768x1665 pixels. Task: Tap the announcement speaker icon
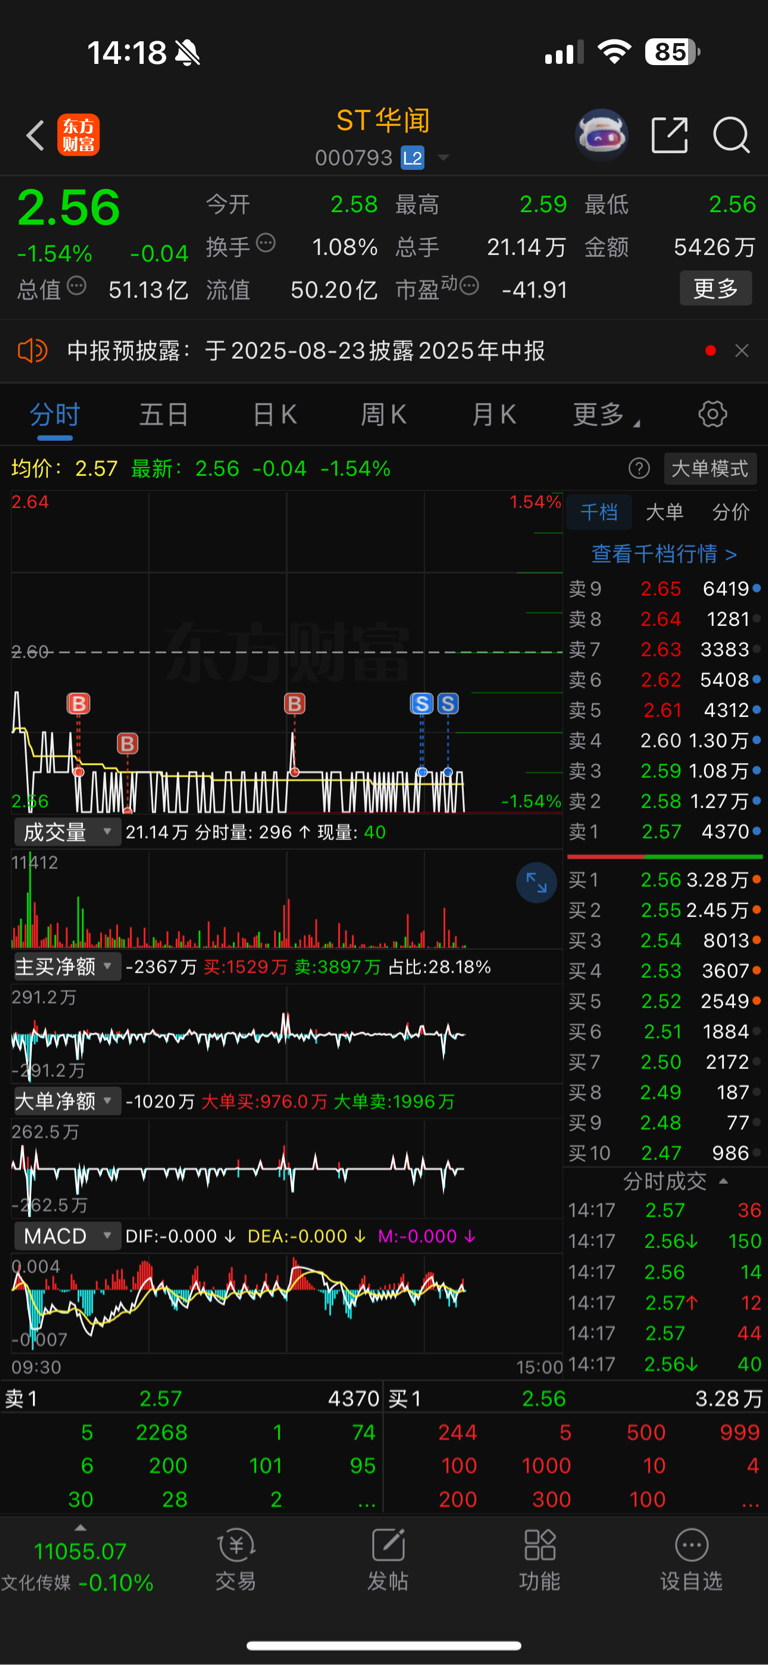coord(32,350)
